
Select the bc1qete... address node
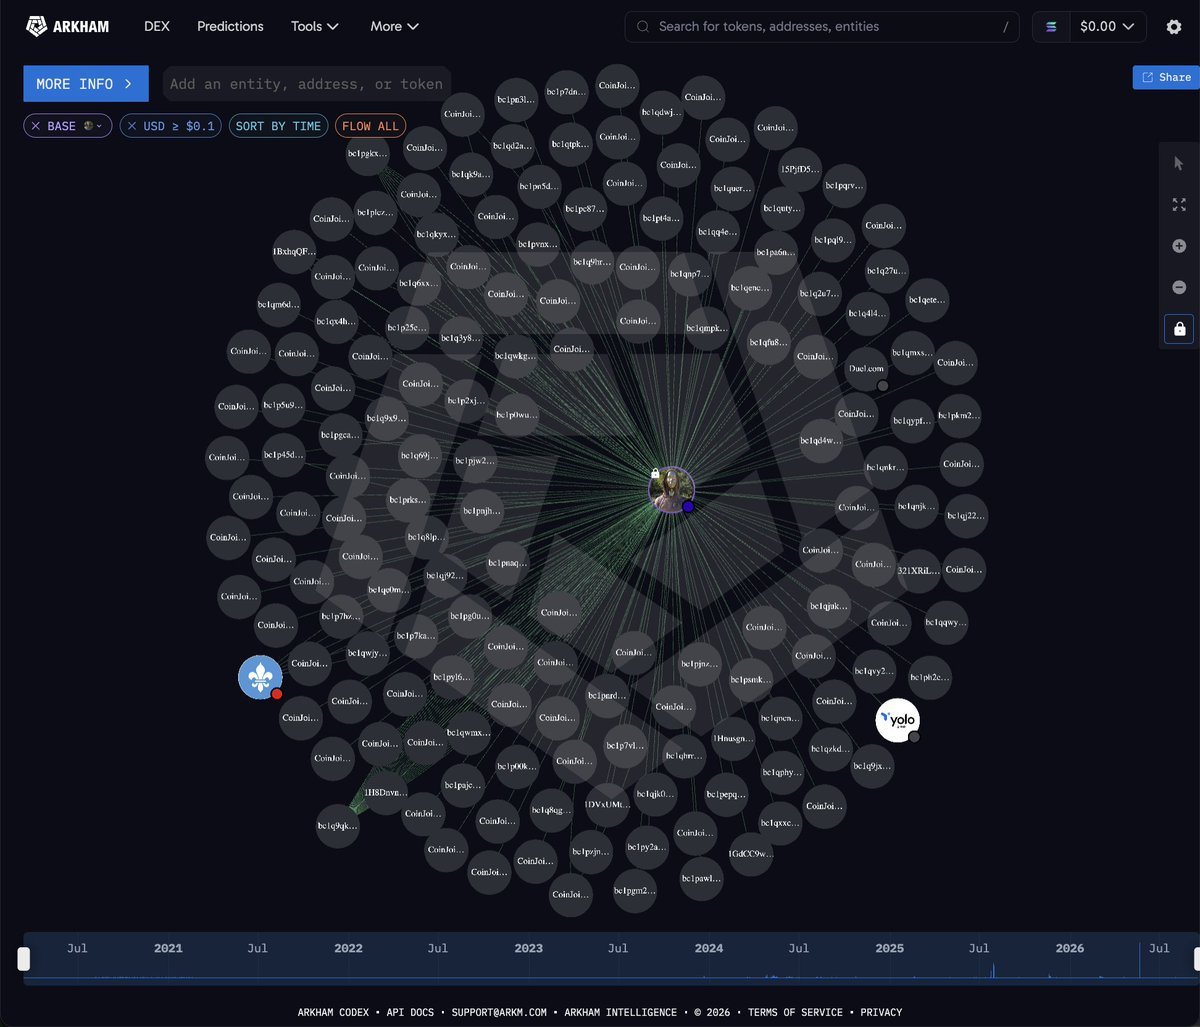pyautogui.click(x=927, y=299)
